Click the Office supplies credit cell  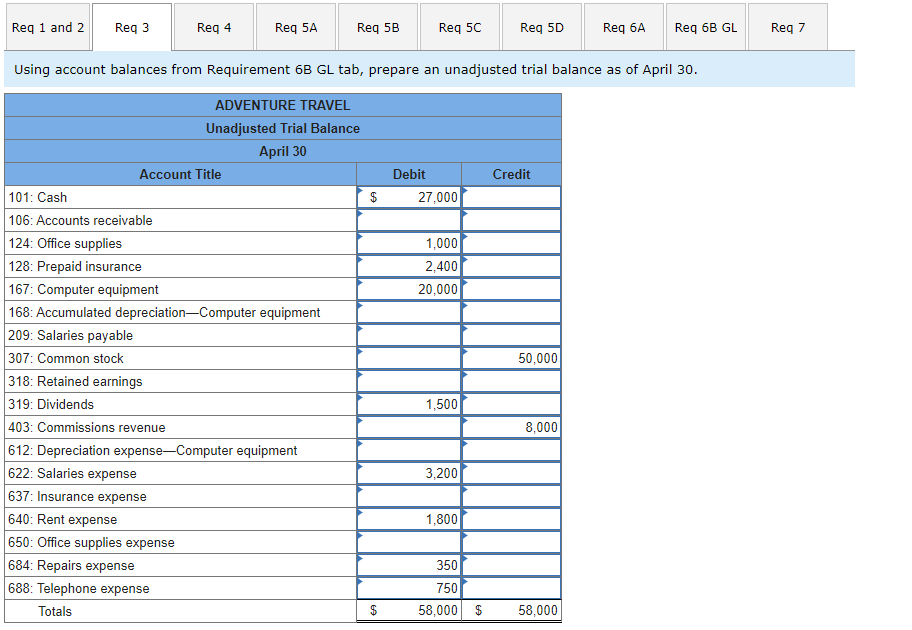(x=512, y=243)
